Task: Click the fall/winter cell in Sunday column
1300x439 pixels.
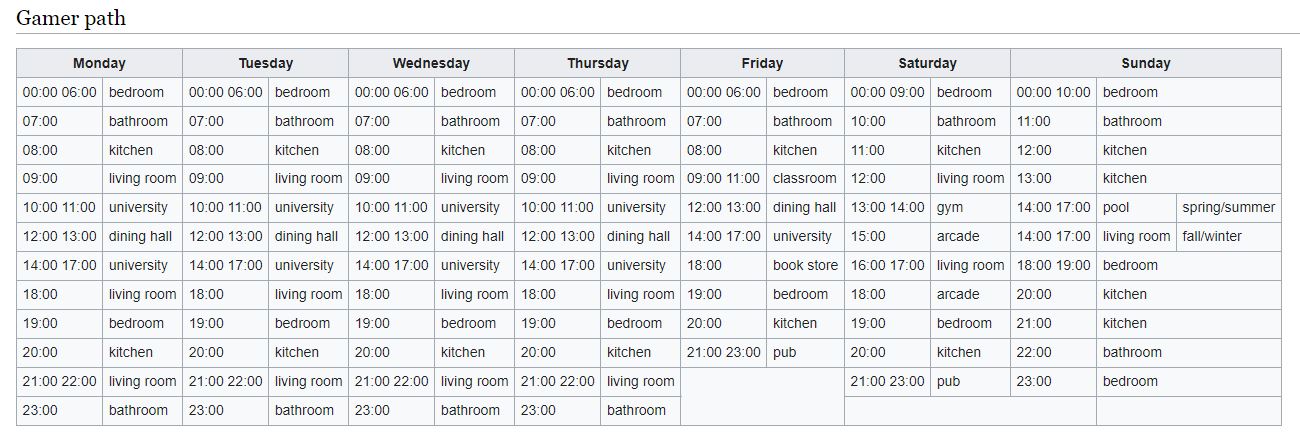Action: tap(1228, 237)
